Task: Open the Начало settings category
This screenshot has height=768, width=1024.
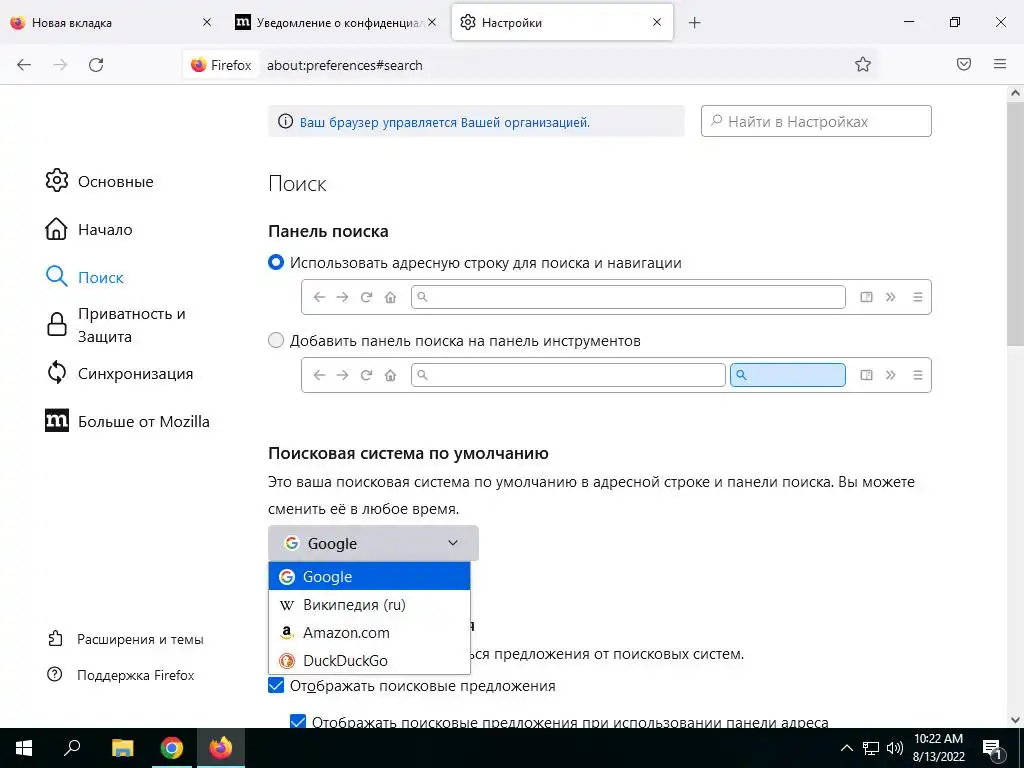Action: [x=89, y=229]
